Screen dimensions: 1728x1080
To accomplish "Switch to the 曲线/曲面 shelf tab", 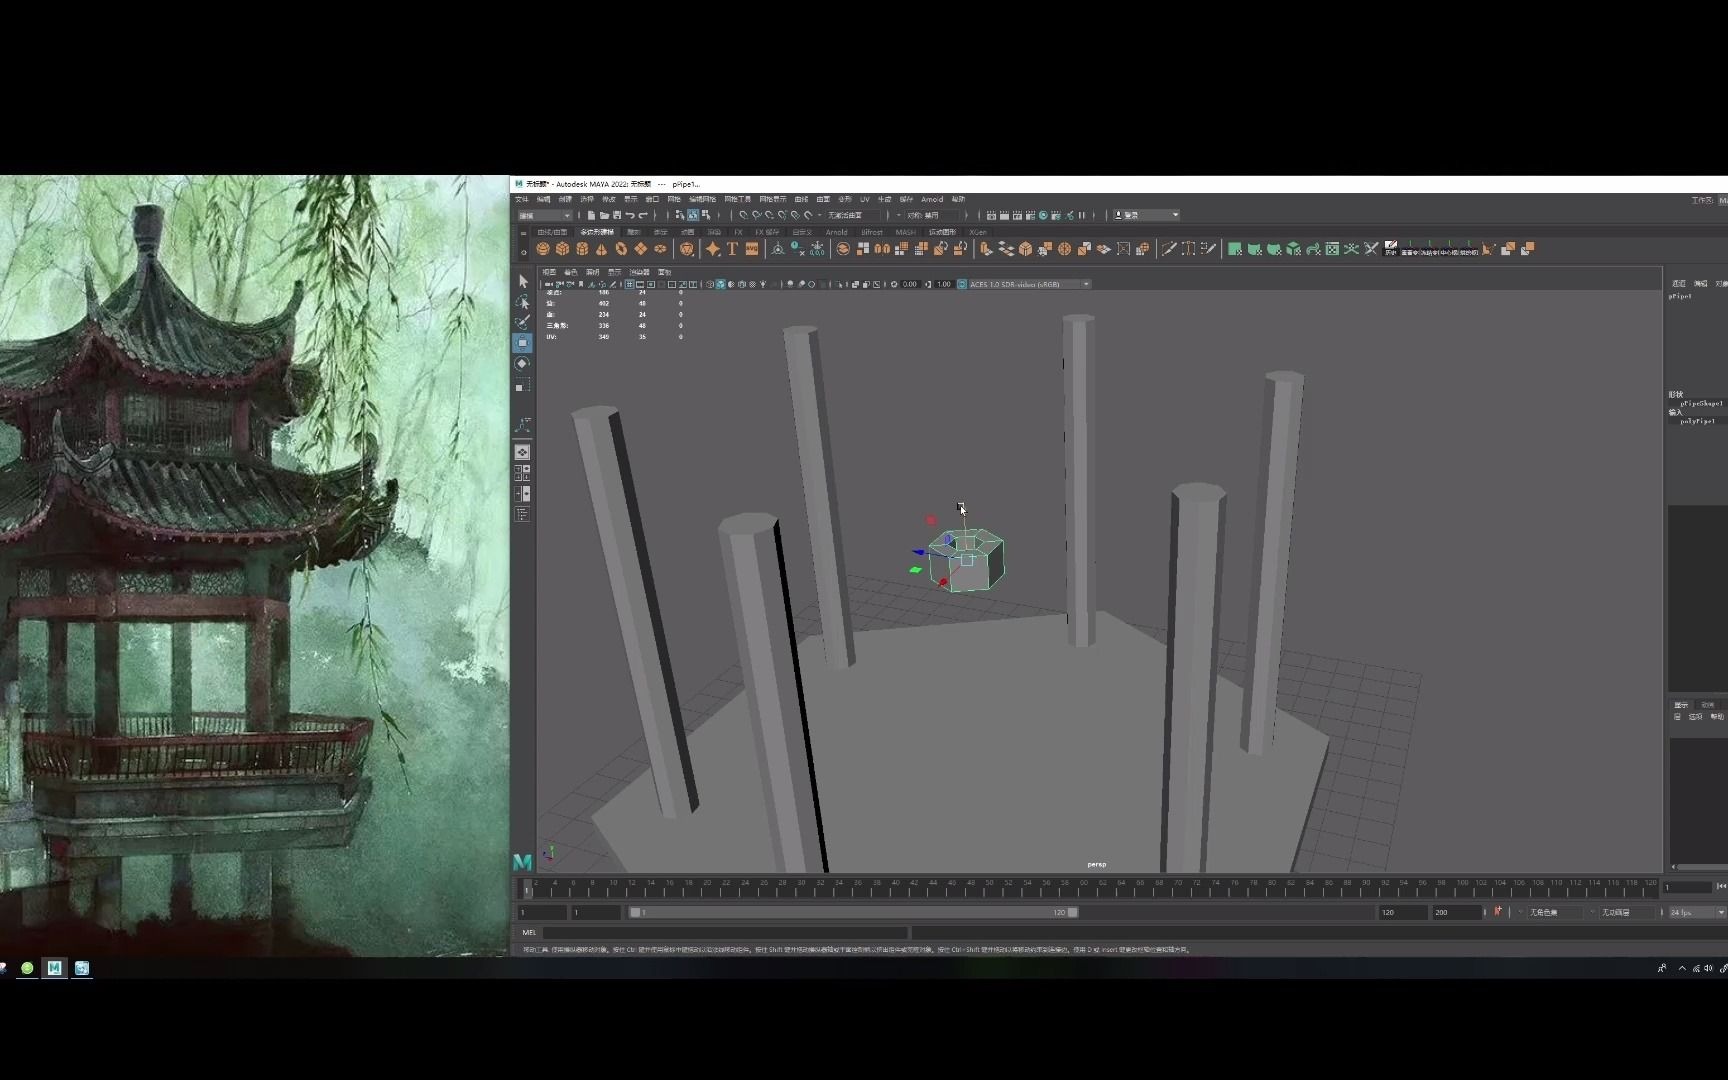I will (552, 232).
